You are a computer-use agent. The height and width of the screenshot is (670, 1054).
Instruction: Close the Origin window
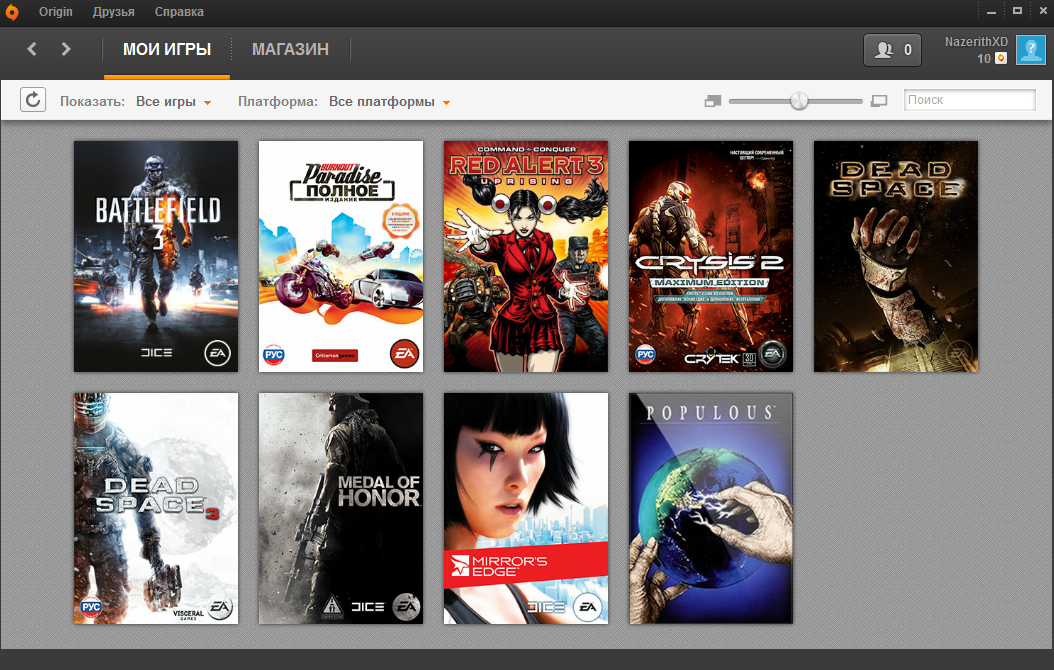(x=1043, y=11)
